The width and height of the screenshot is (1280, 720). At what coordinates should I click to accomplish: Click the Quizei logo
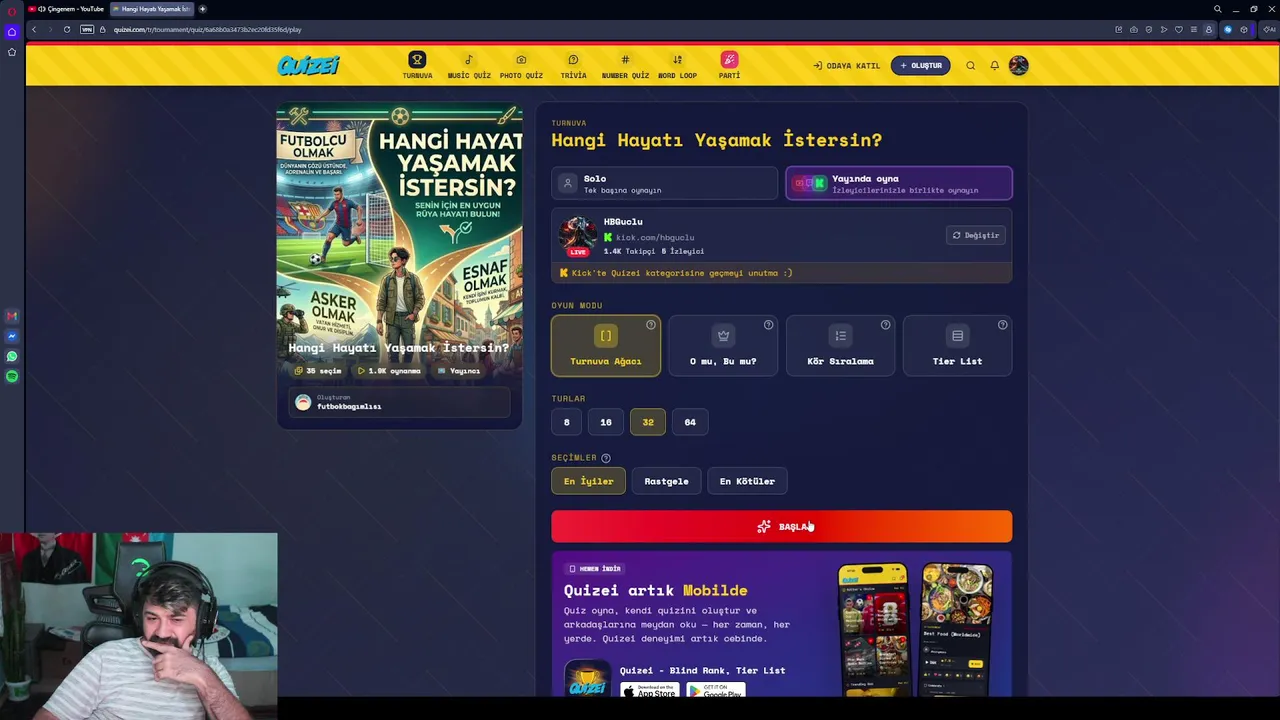click(x=308, y=66)
